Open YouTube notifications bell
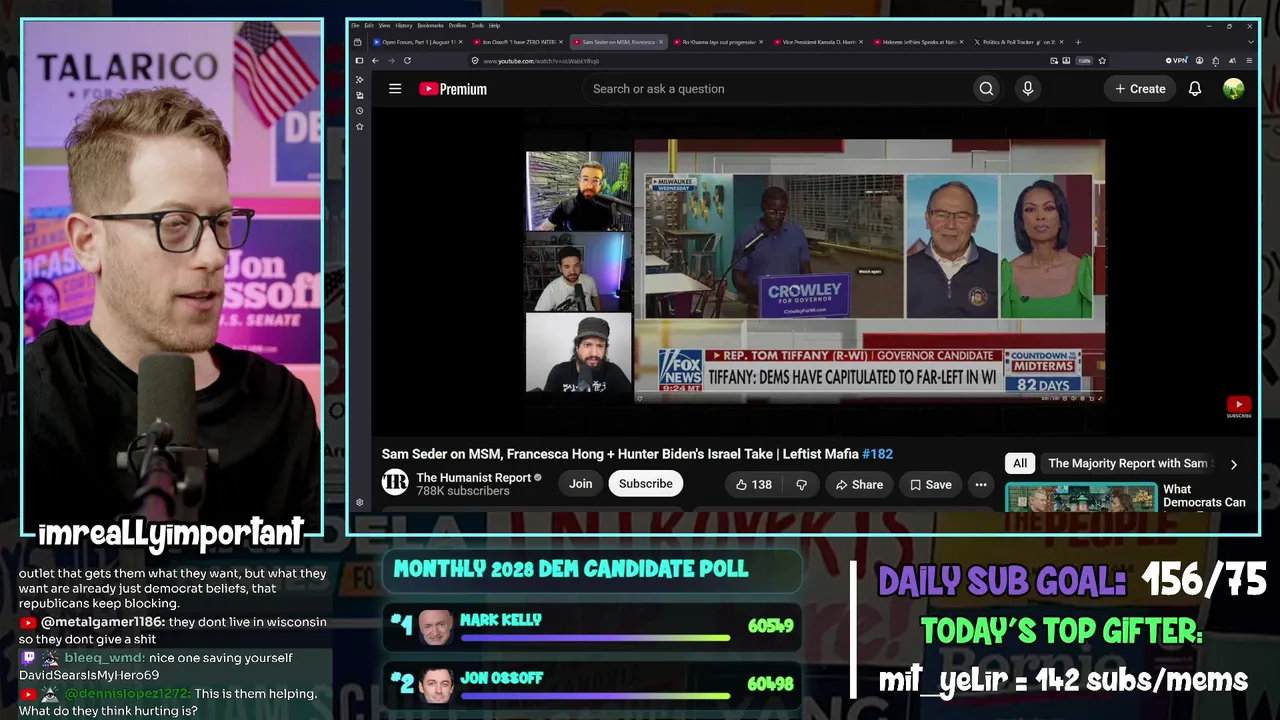This screenshot has height=720, width=1280. coord(1194,89)
